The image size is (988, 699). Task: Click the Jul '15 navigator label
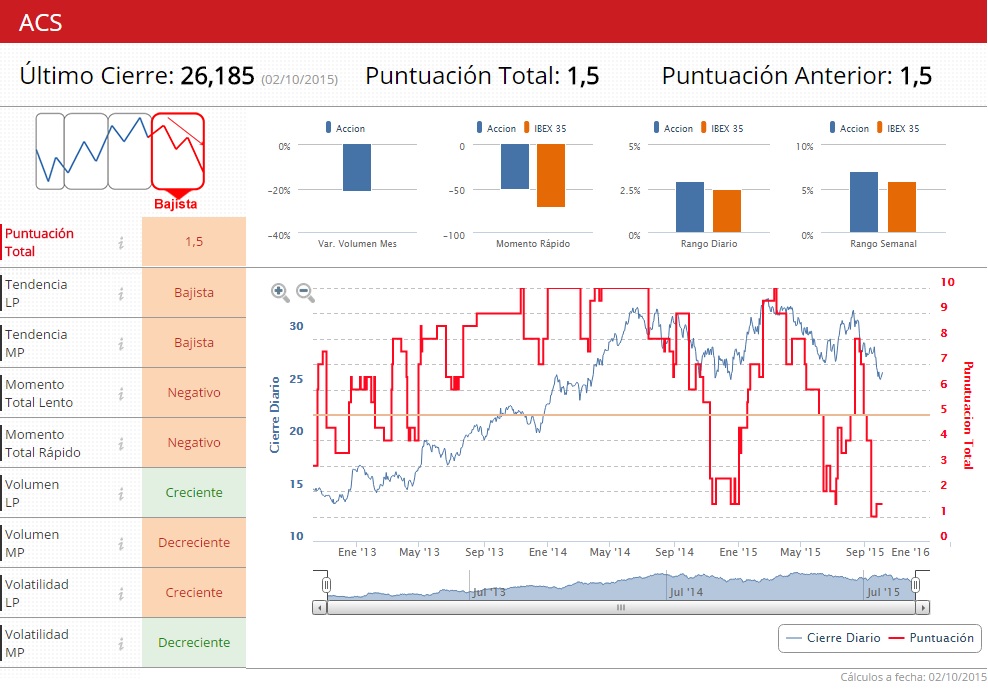pos(883,592)
